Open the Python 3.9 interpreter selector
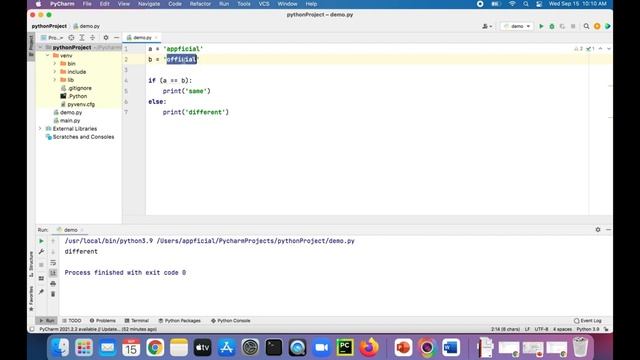 (588, 329)
